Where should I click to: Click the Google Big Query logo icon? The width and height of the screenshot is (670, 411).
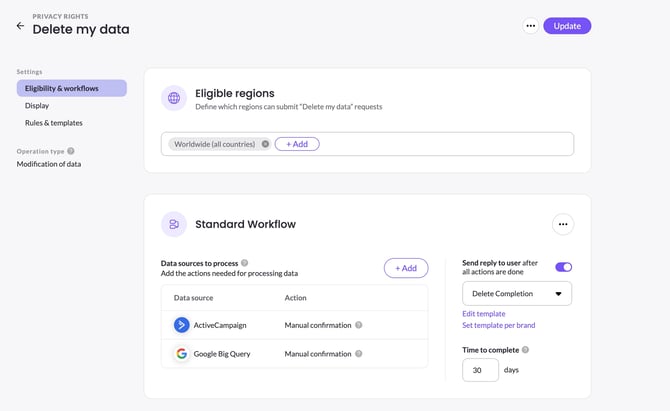coord(181,353)
